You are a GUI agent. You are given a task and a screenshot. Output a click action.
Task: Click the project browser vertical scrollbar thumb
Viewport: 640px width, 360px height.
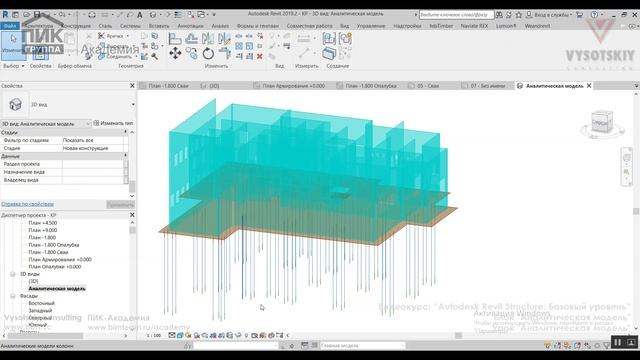(132, 230)
